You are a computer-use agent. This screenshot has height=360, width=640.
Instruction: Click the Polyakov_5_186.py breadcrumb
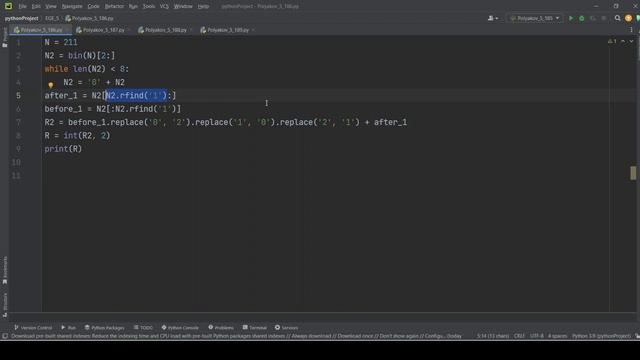tap(89, 18)
